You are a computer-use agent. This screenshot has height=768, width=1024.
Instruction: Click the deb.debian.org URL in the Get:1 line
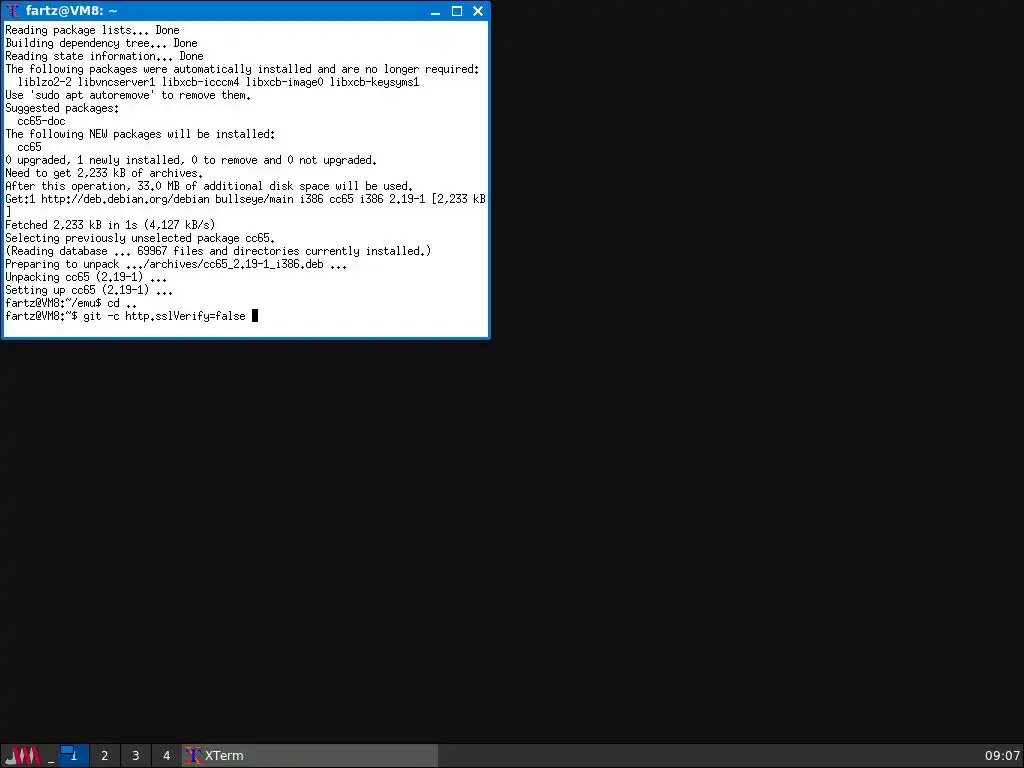tap(125, 199)
